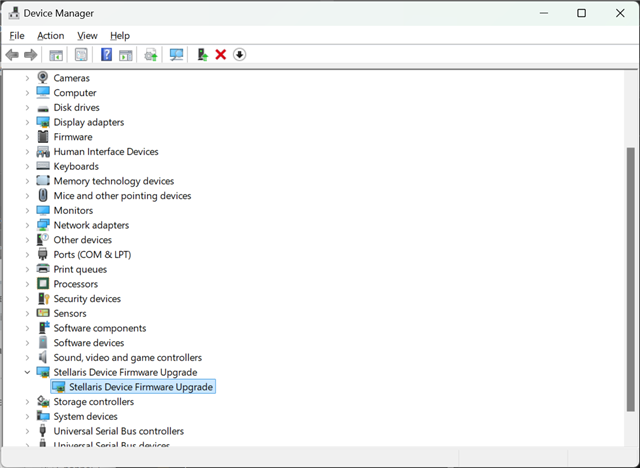
Task: Expand Ports (COM & LPT) category
Action: (x=27, y=255)
